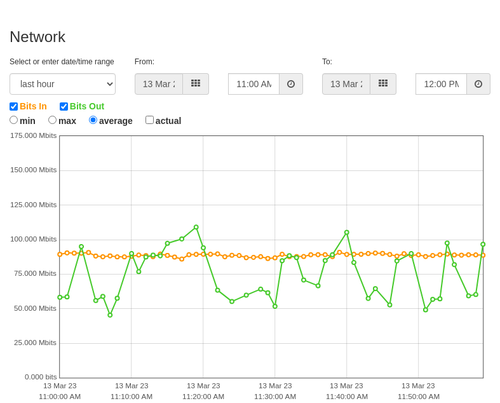Image resolution: width=500 pixels, height=403 pixels.
Task: Click the From date field '13 Mar'
Action: point(159,84)
